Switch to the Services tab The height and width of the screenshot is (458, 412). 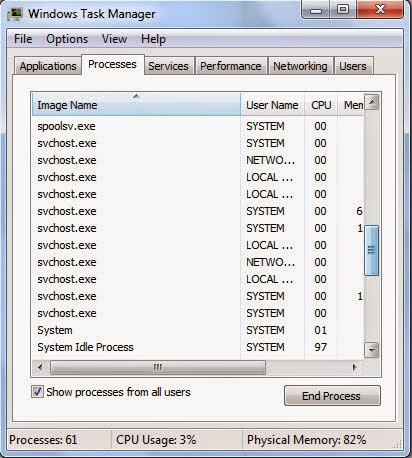point(168,66)
